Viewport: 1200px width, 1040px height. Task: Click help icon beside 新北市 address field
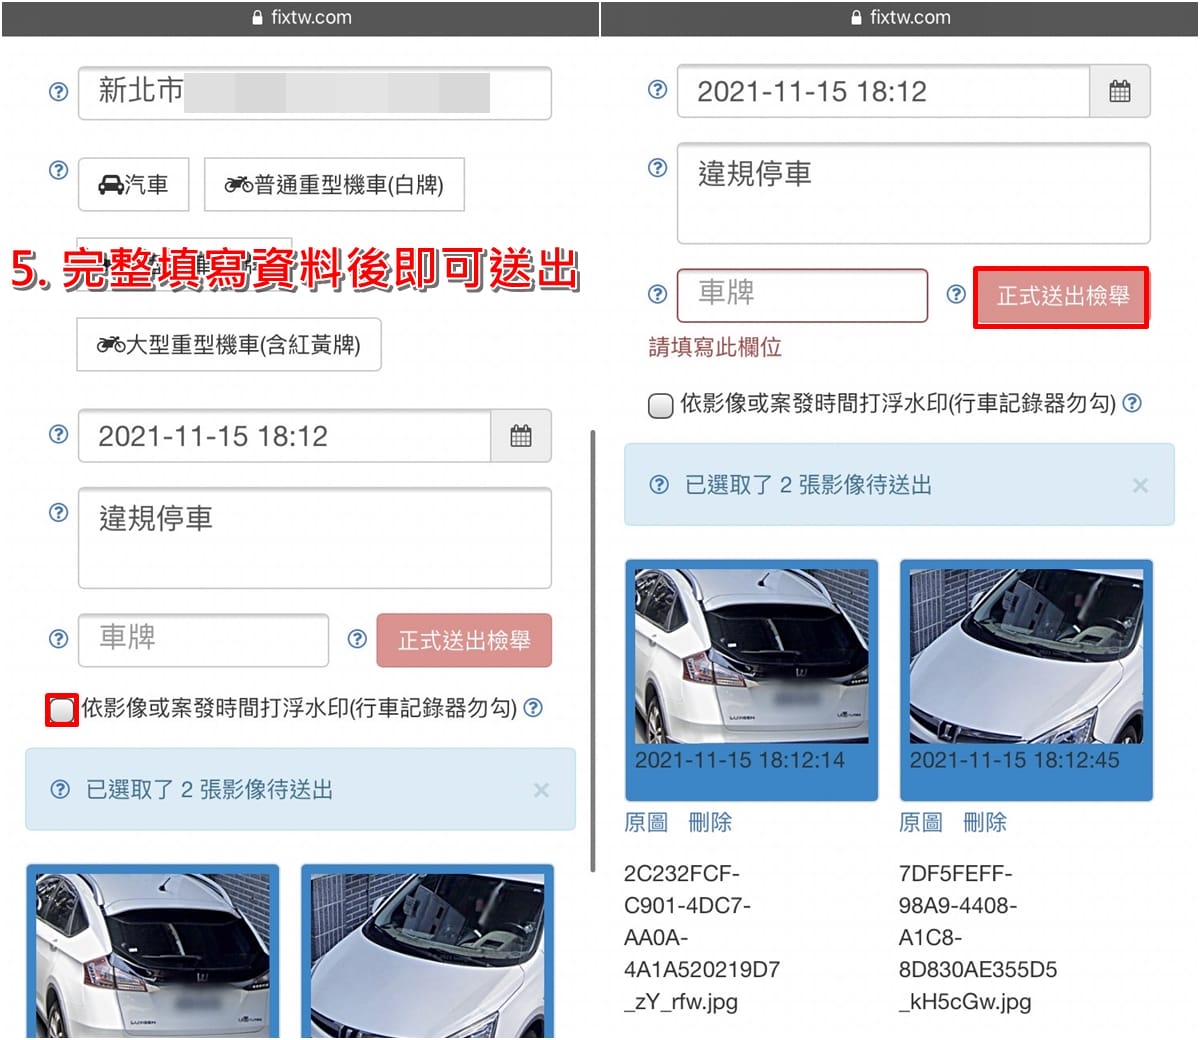[x=59, y=92]
